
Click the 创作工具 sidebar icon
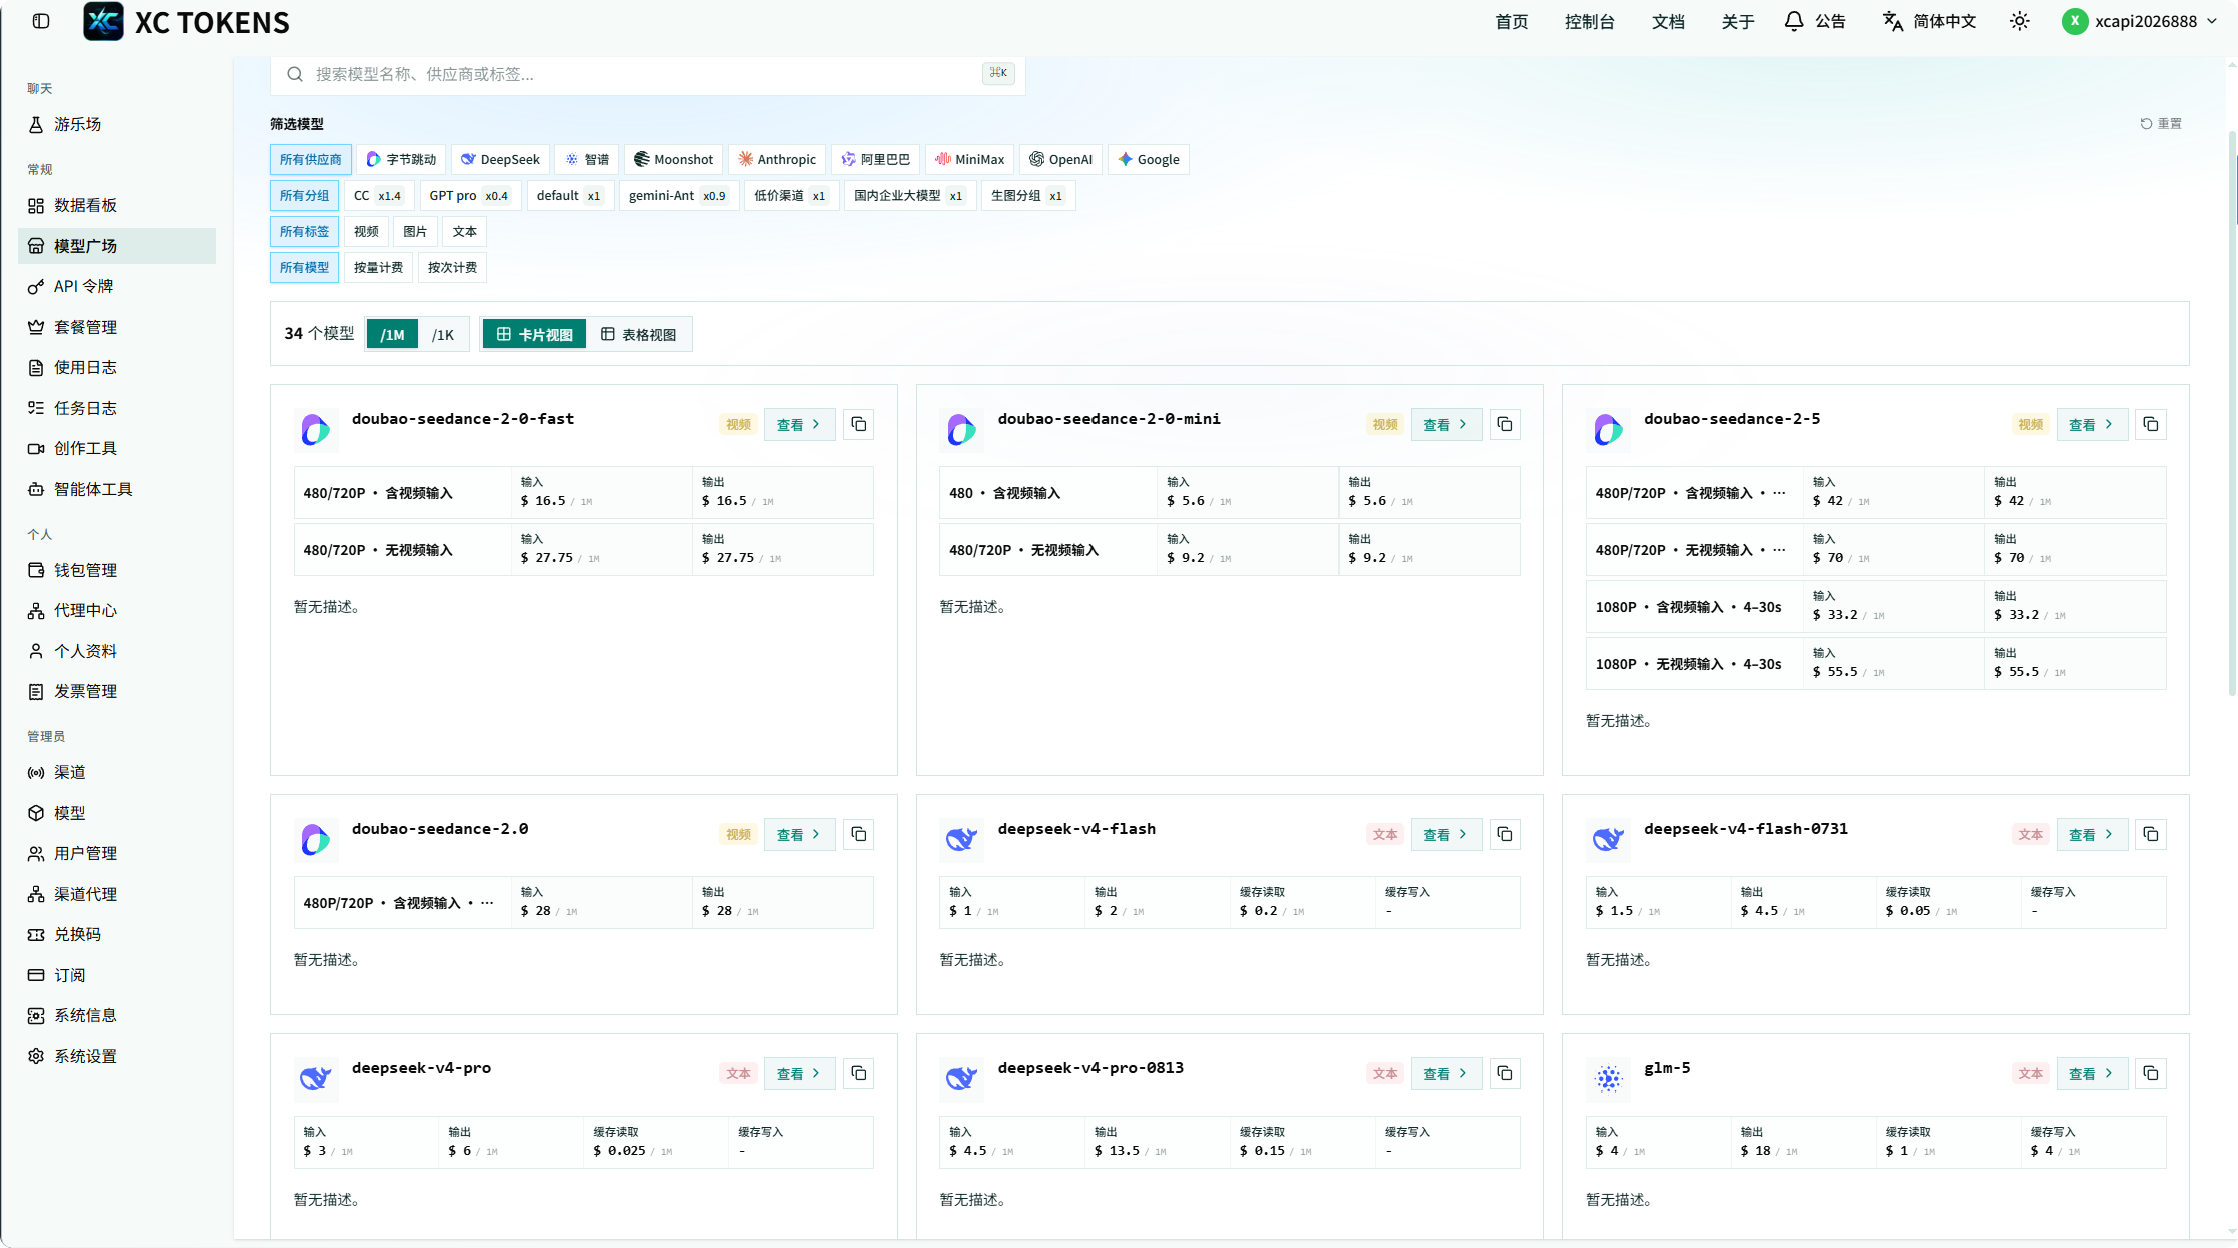(36, 448)
